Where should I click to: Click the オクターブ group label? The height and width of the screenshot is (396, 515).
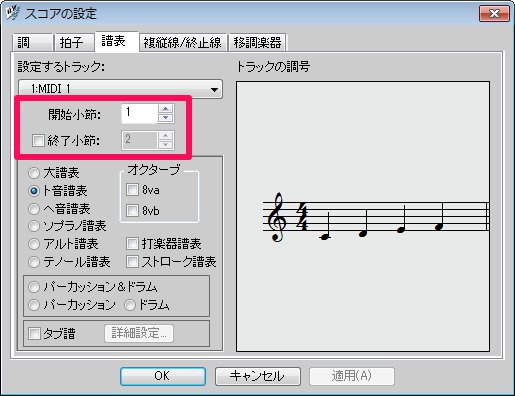[154, 170]
